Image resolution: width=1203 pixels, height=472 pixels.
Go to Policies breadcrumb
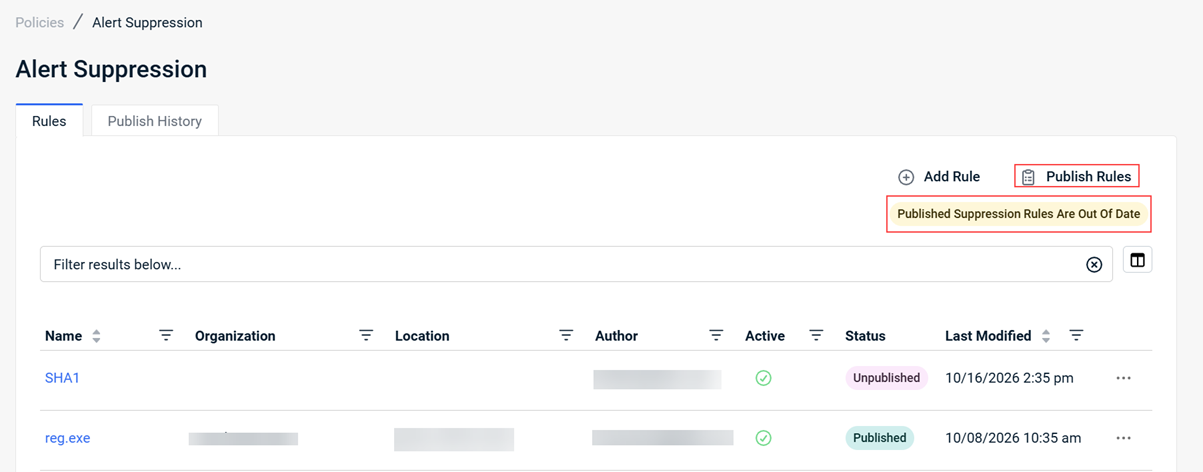[x=40, y=22]
